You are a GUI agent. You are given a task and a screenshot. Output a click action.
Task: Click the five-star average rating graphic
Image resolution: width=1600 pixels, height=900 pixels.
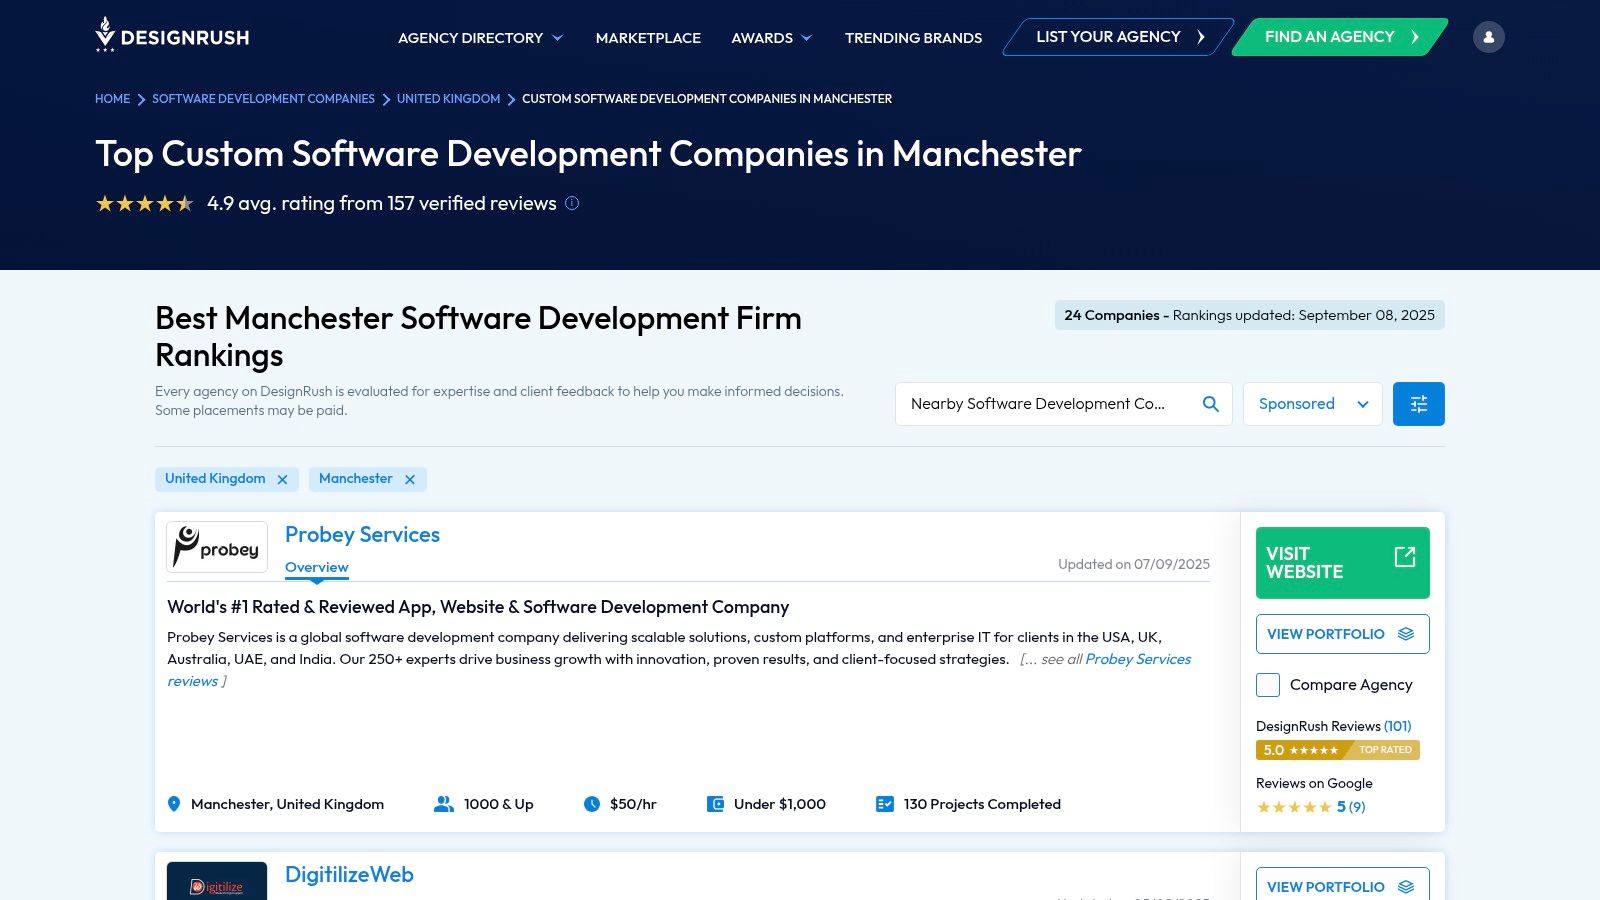pyautogui.click(x=145, y=204)
